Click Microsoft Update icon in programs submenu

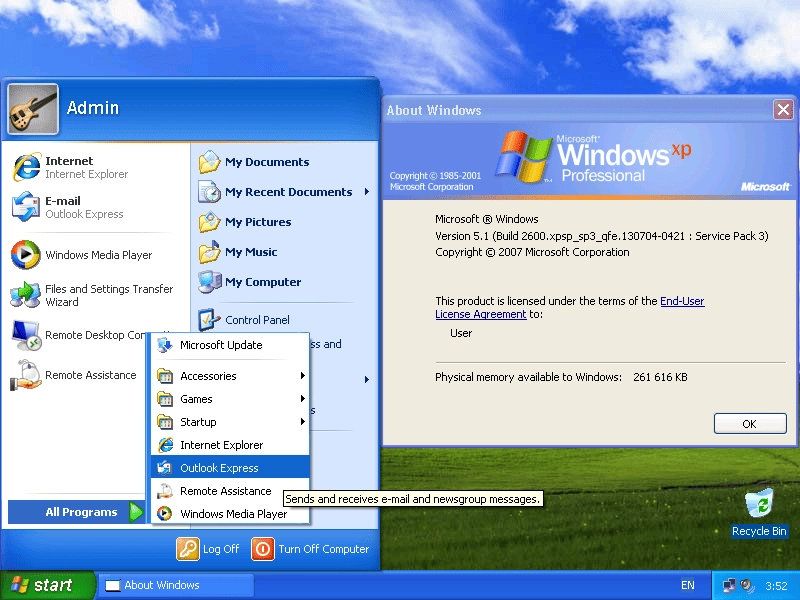click(165, 345)
